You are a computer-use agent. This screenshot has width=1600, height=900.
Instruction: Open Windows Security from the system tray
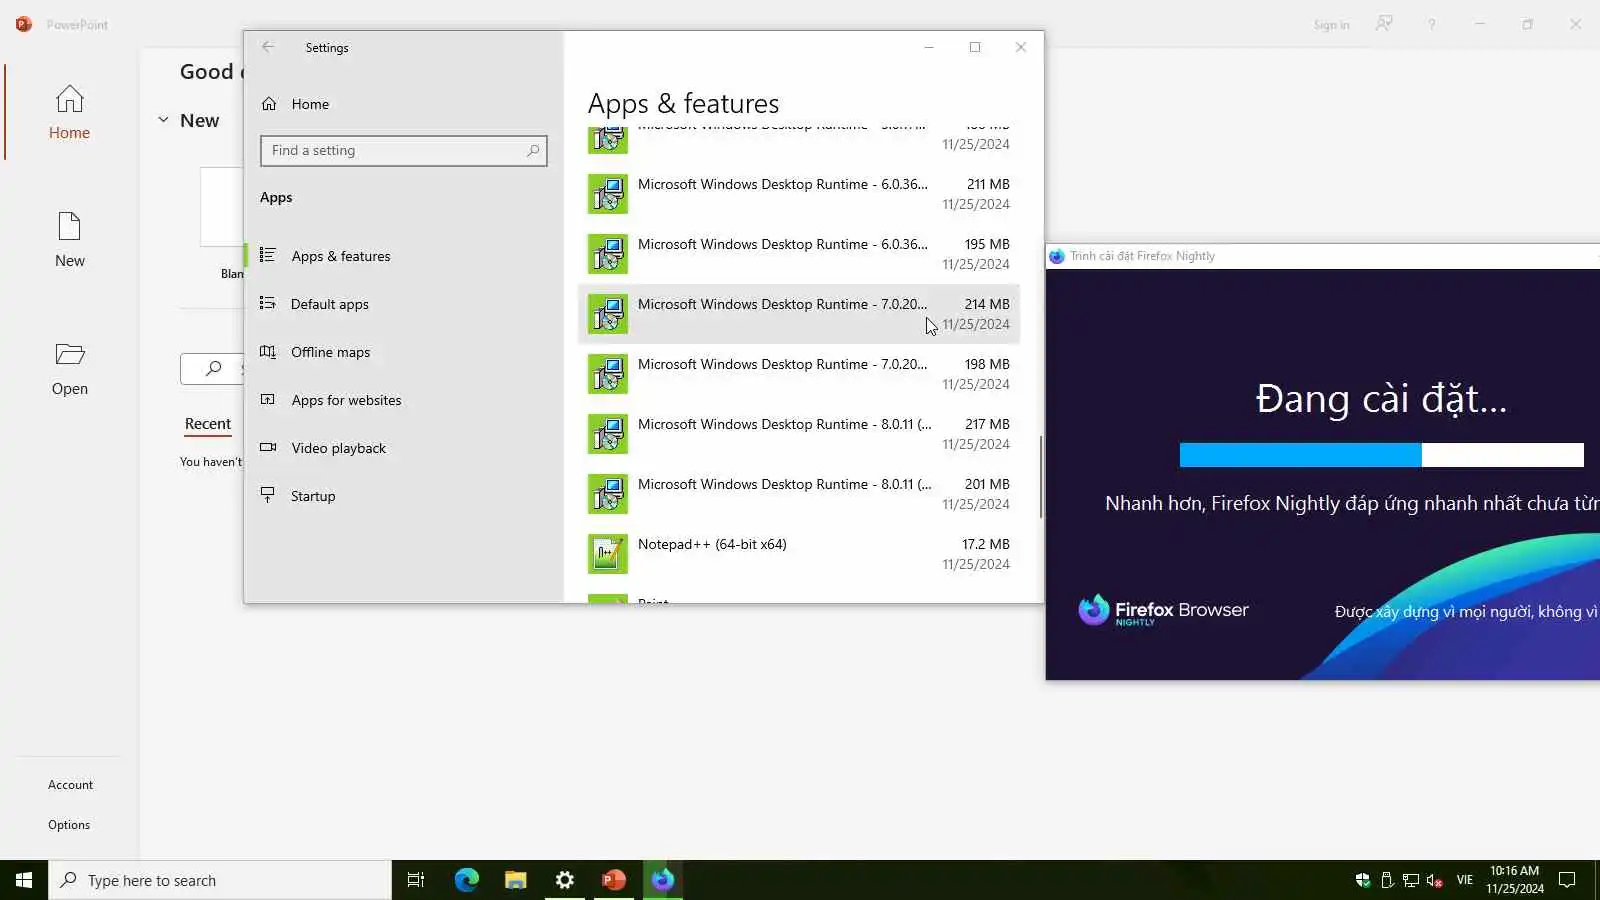click(1362, 880)
